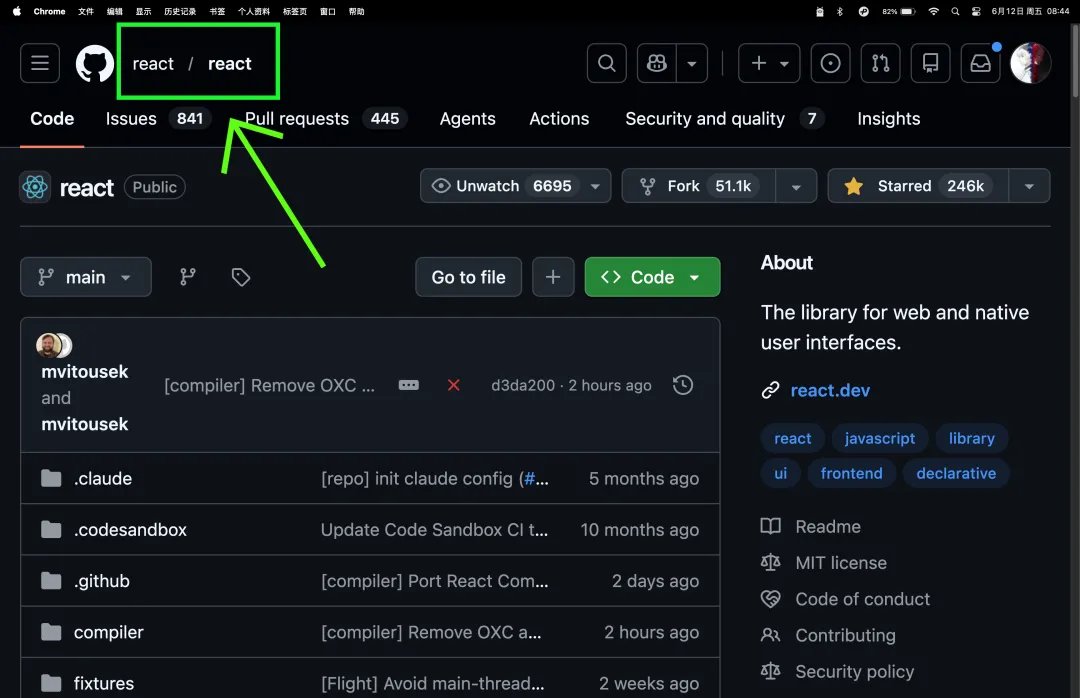1080x698 pixels.
Task: Open the .github folder
Action: coord(101,581)
